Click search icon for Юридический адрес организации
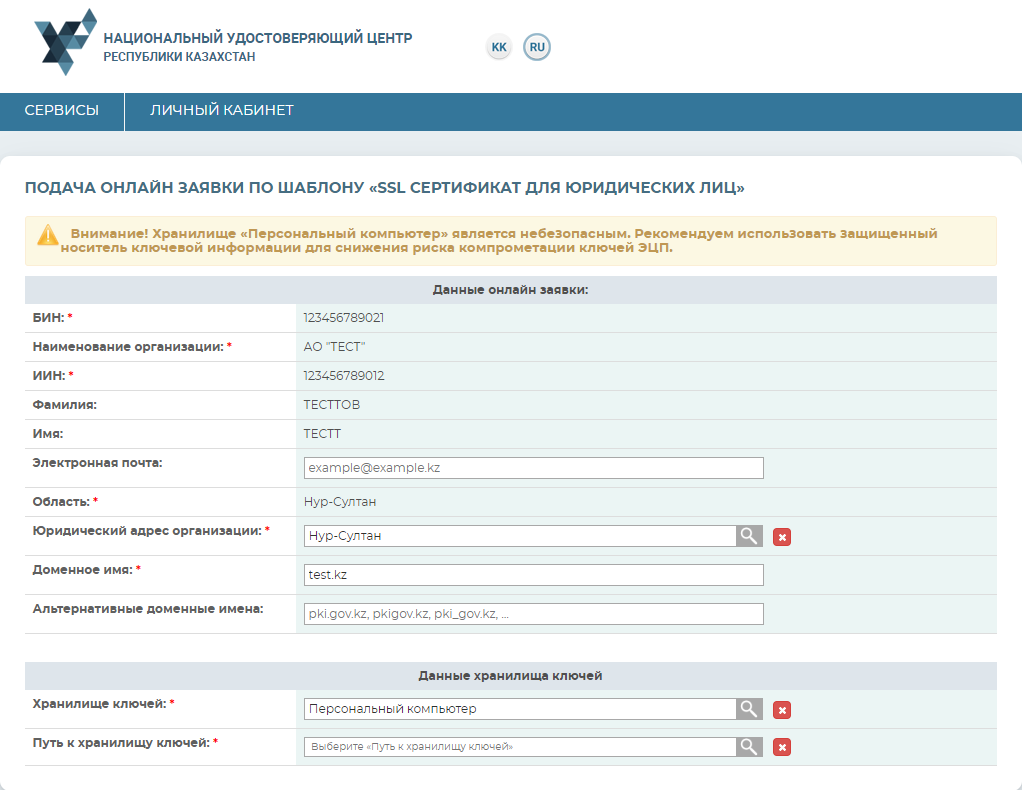The height and width of the screenshot is (790, 1022). [749, 536]
